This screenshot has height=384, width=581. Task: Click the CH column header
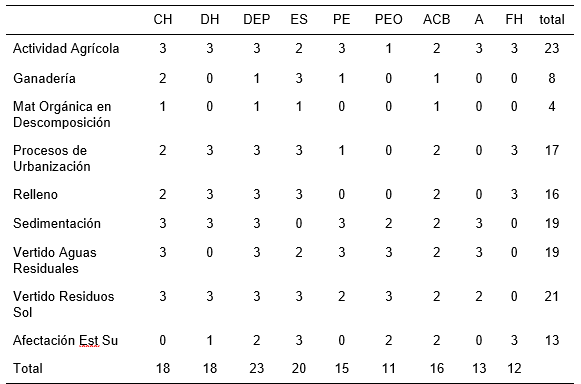click(163, 19)
